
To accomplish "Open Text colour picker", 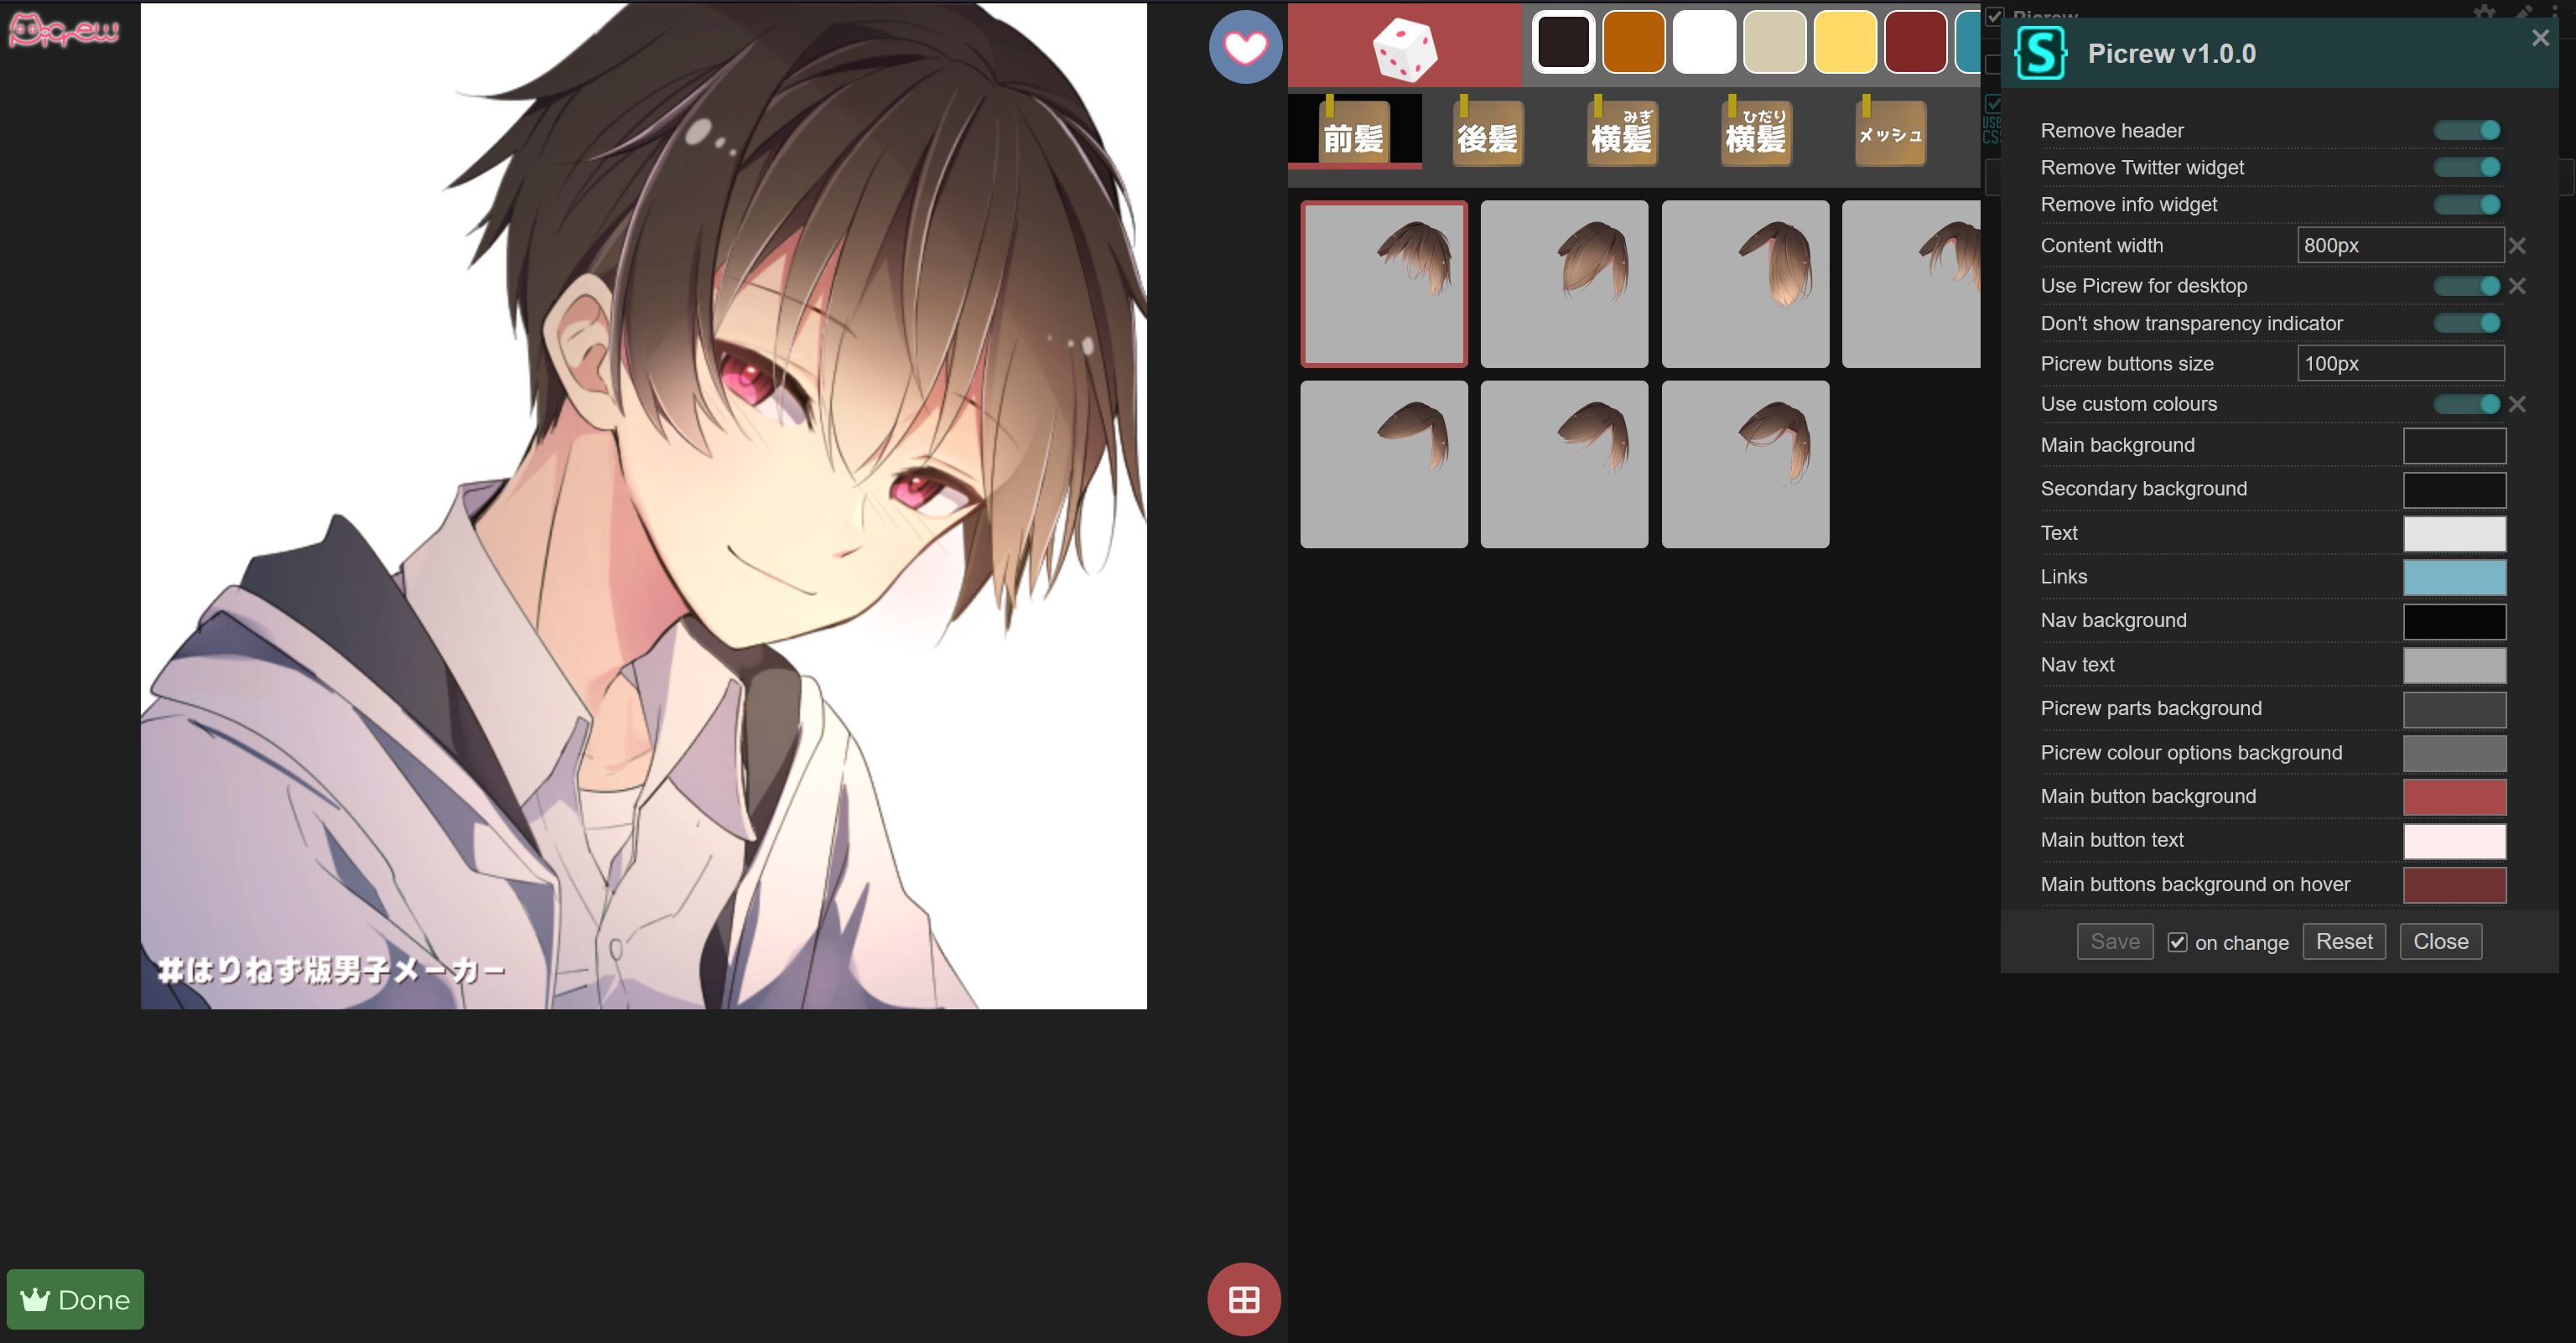I will point(2455,534).
